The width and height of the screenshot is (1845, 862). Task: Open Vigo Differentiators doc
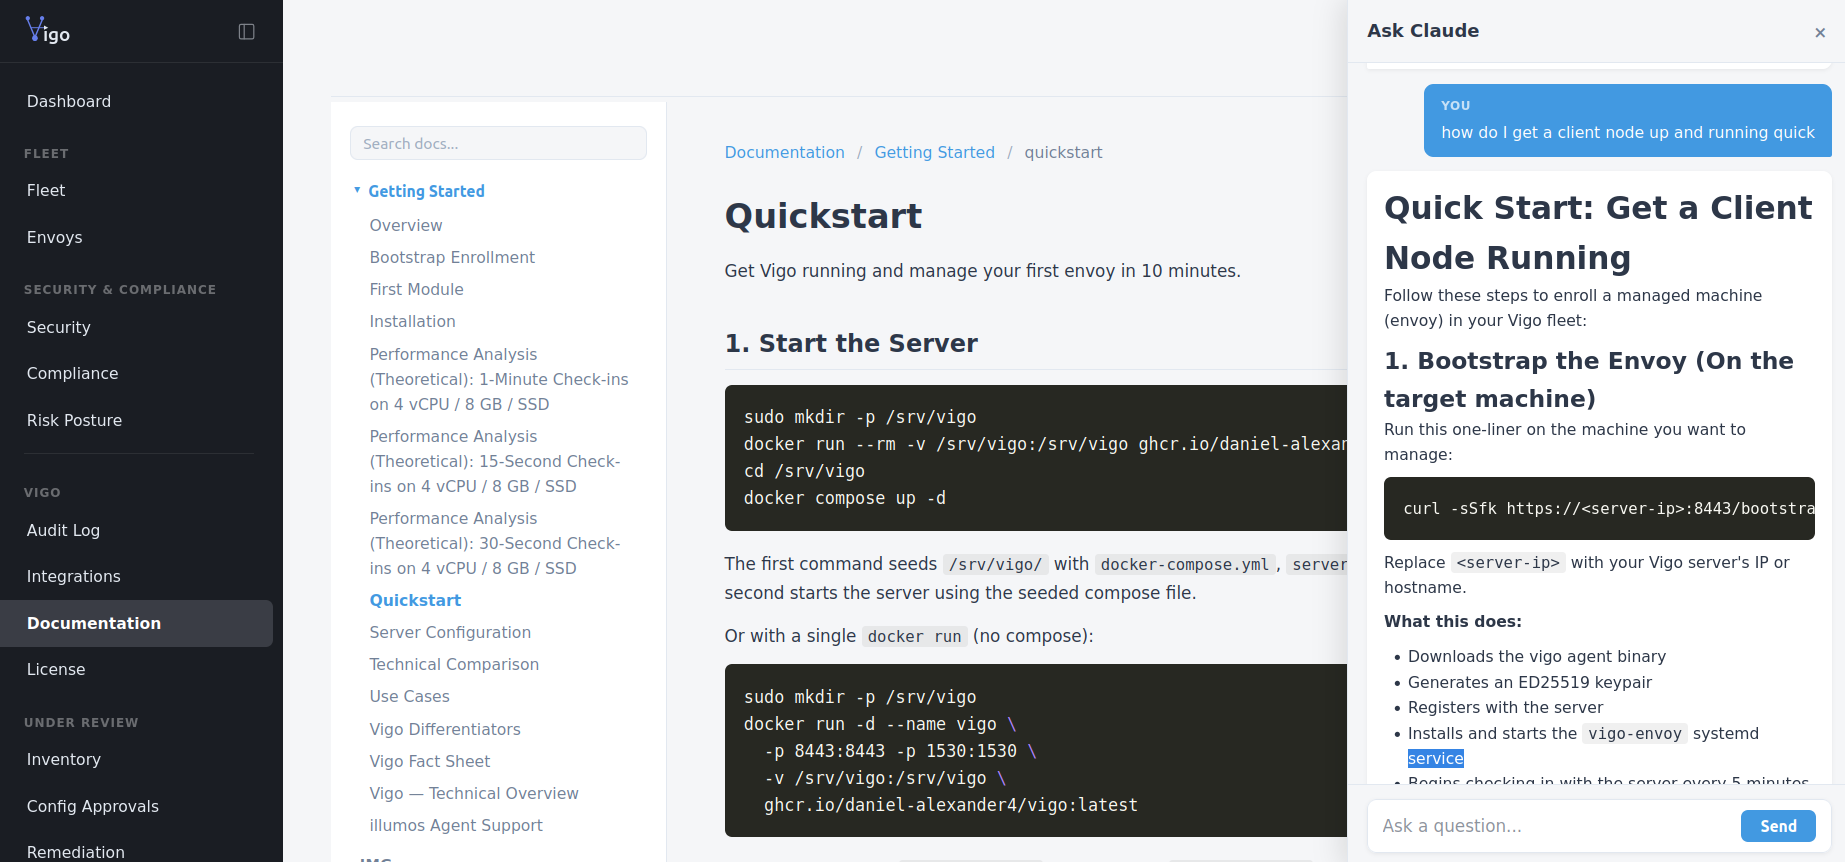click(445, 729)
